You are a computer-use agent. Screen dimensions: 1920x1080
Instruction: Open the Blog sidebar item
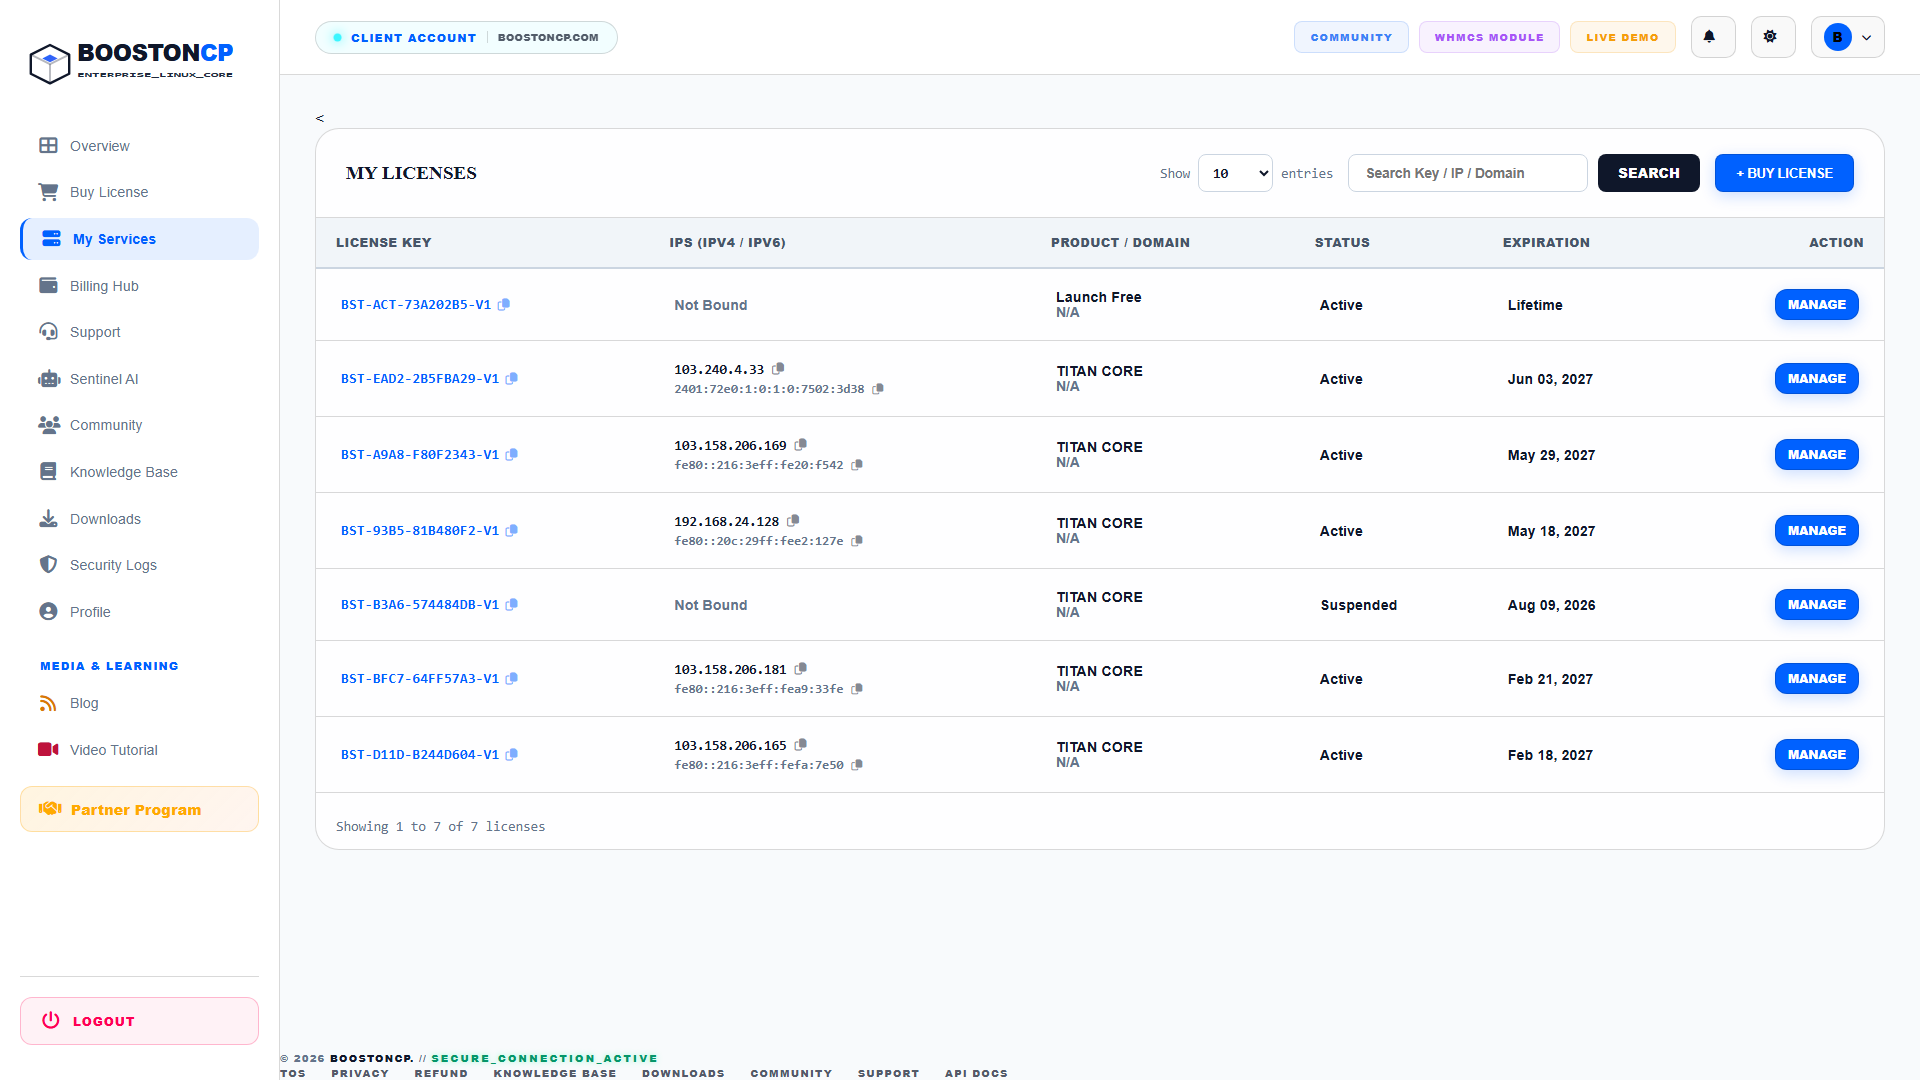point(139,703)
